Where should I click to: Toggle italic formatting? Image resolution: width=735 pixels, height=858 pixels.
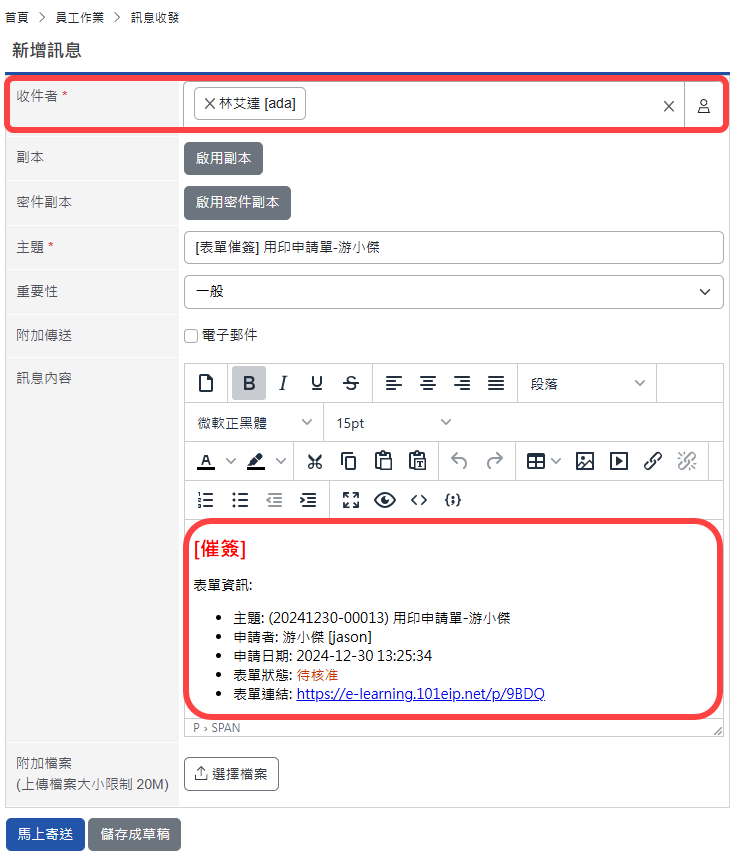tap(283, 383)
